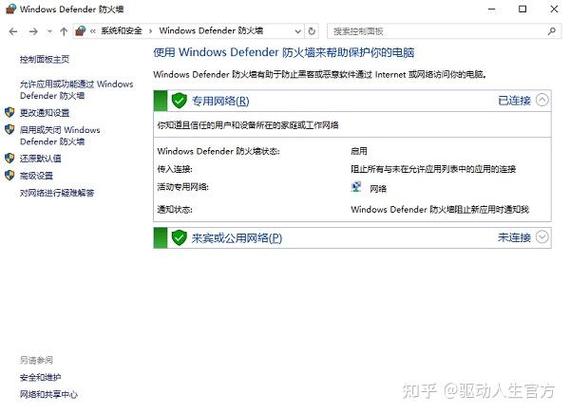
Task: Open 网络和共享中心 link
Action: 49,394
